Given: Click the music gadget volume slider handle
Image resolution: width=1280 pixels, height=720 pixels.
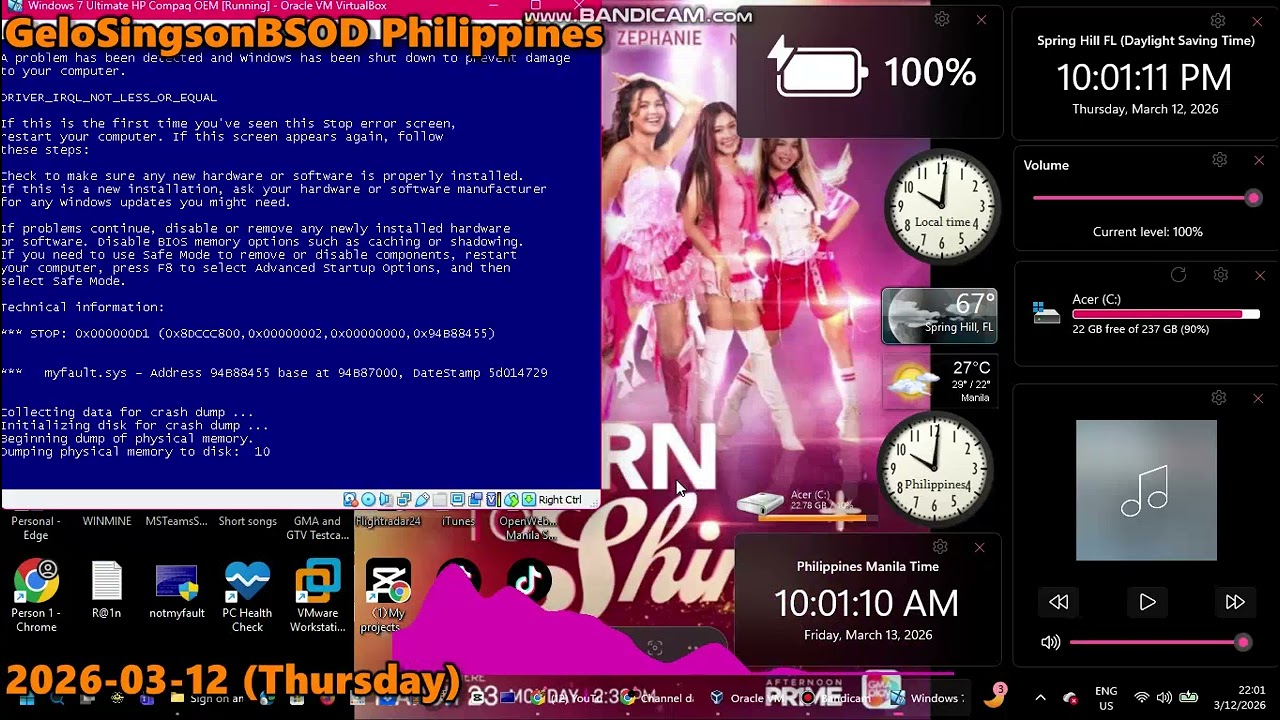Looking at the screenshot, I should coord(1243,643).
